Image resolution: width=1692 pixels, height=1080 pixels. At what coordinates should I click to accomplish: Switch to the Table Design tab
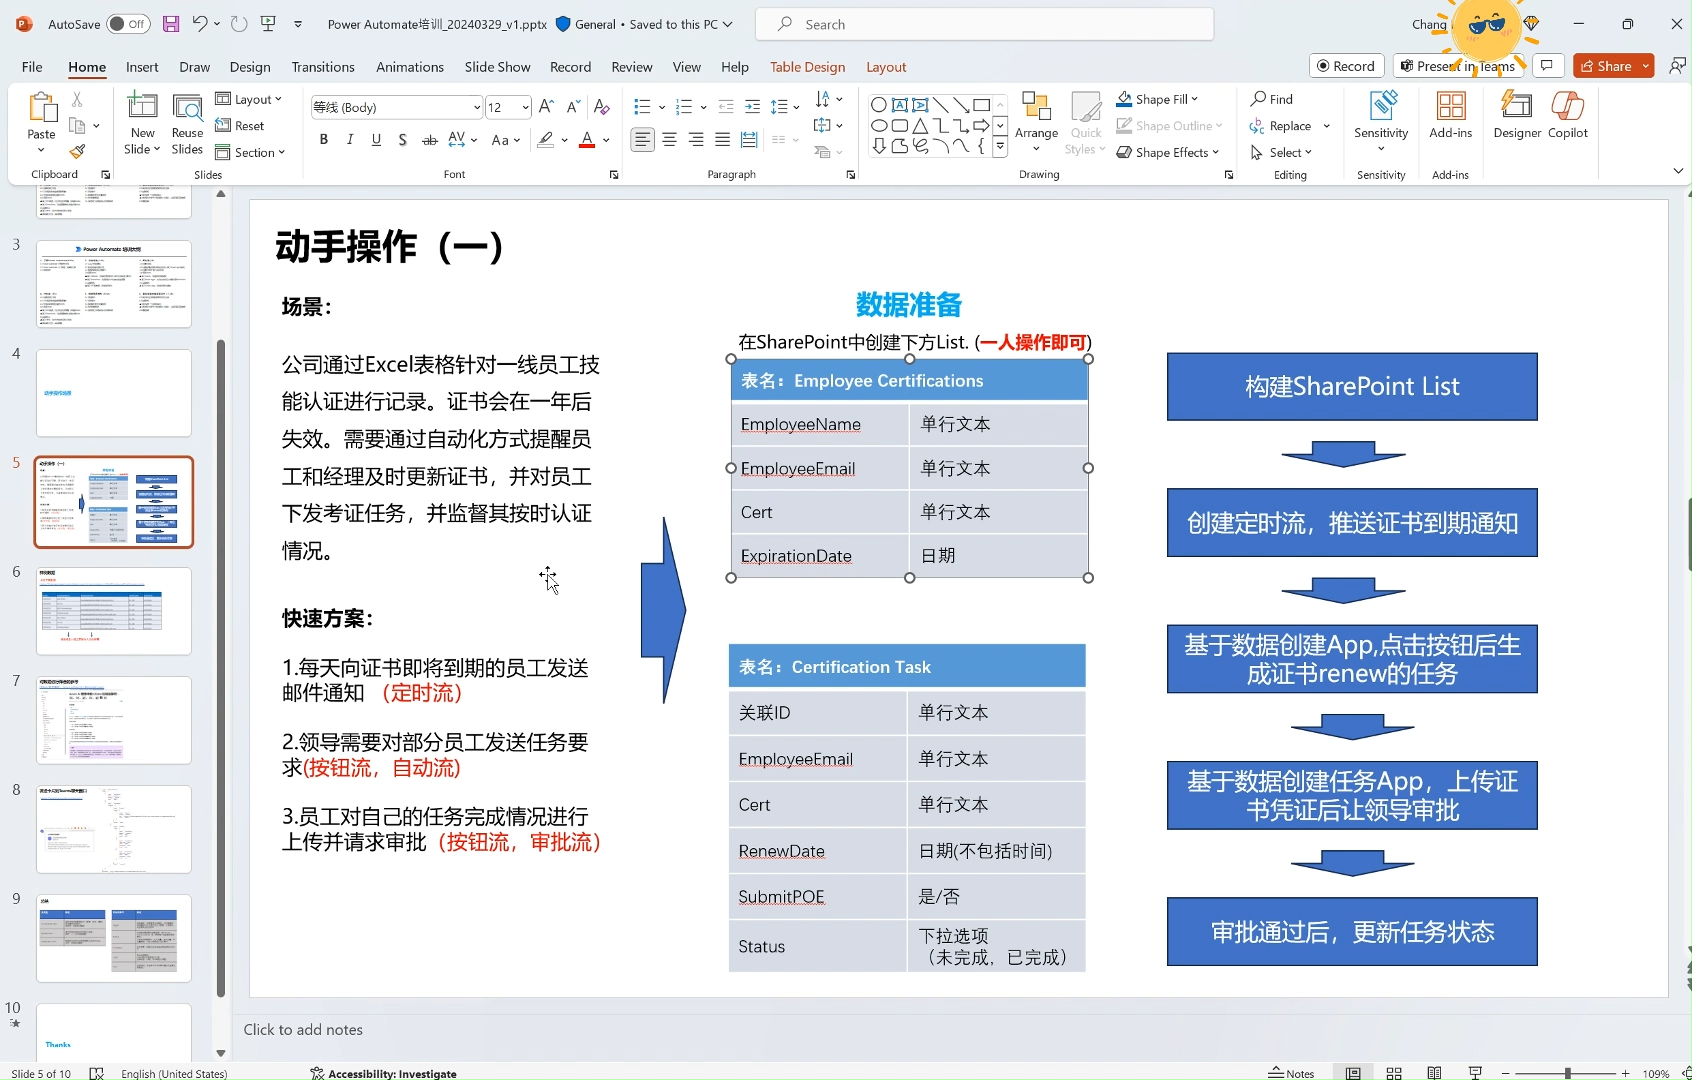807,66
